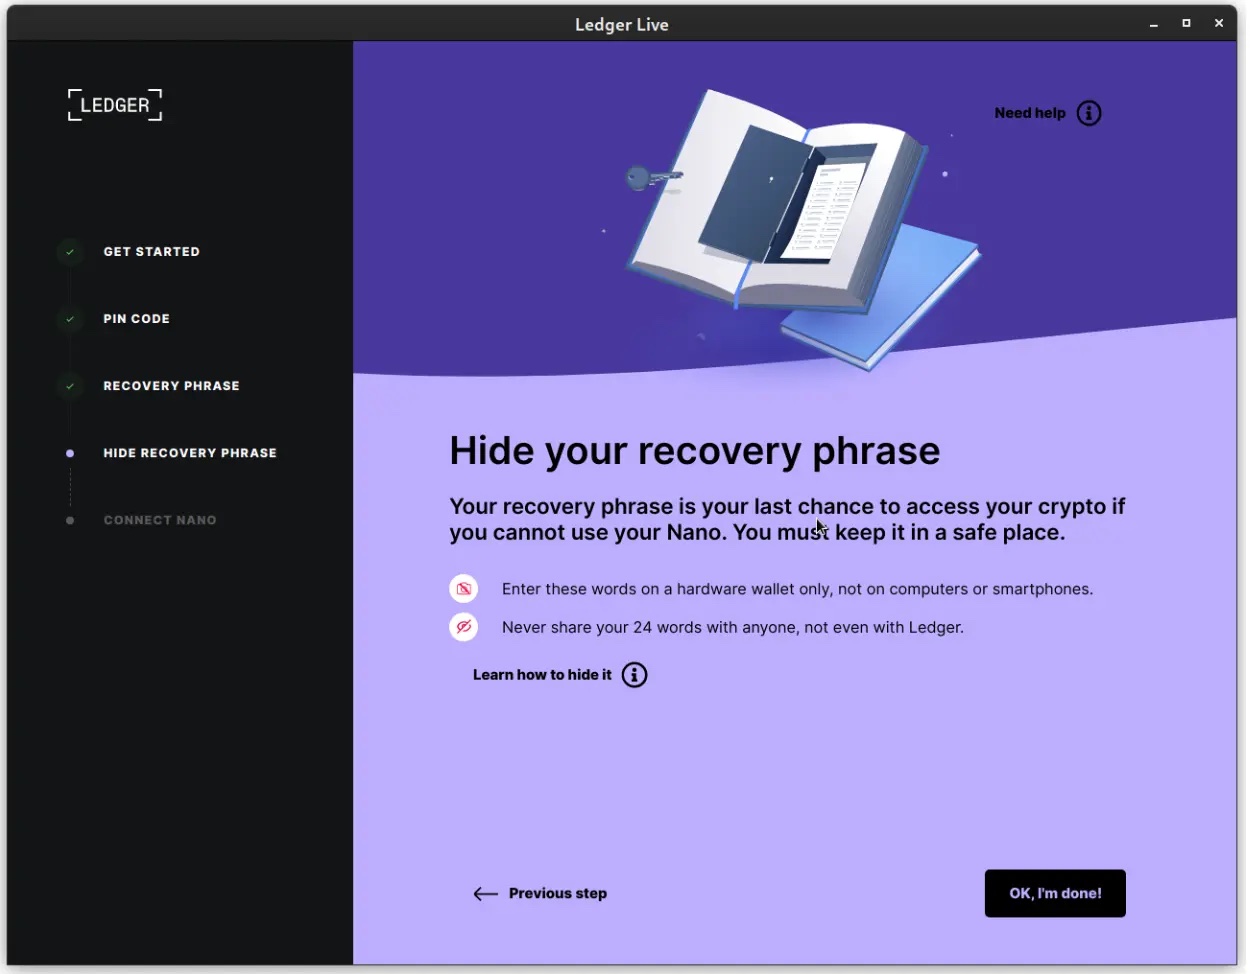Select the Connect Nano step
Image resolution: width=1250 pixels, height=974 pixels.
pyautogui.click(x=160, y=520)
